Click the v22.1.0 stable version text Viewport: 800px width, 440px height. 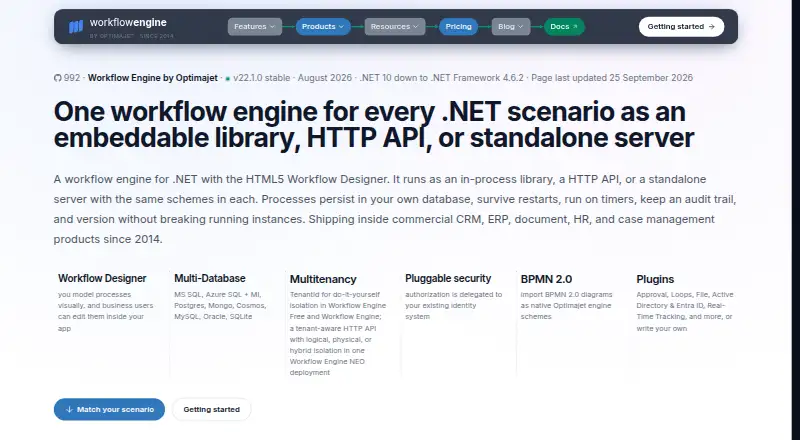262,78
